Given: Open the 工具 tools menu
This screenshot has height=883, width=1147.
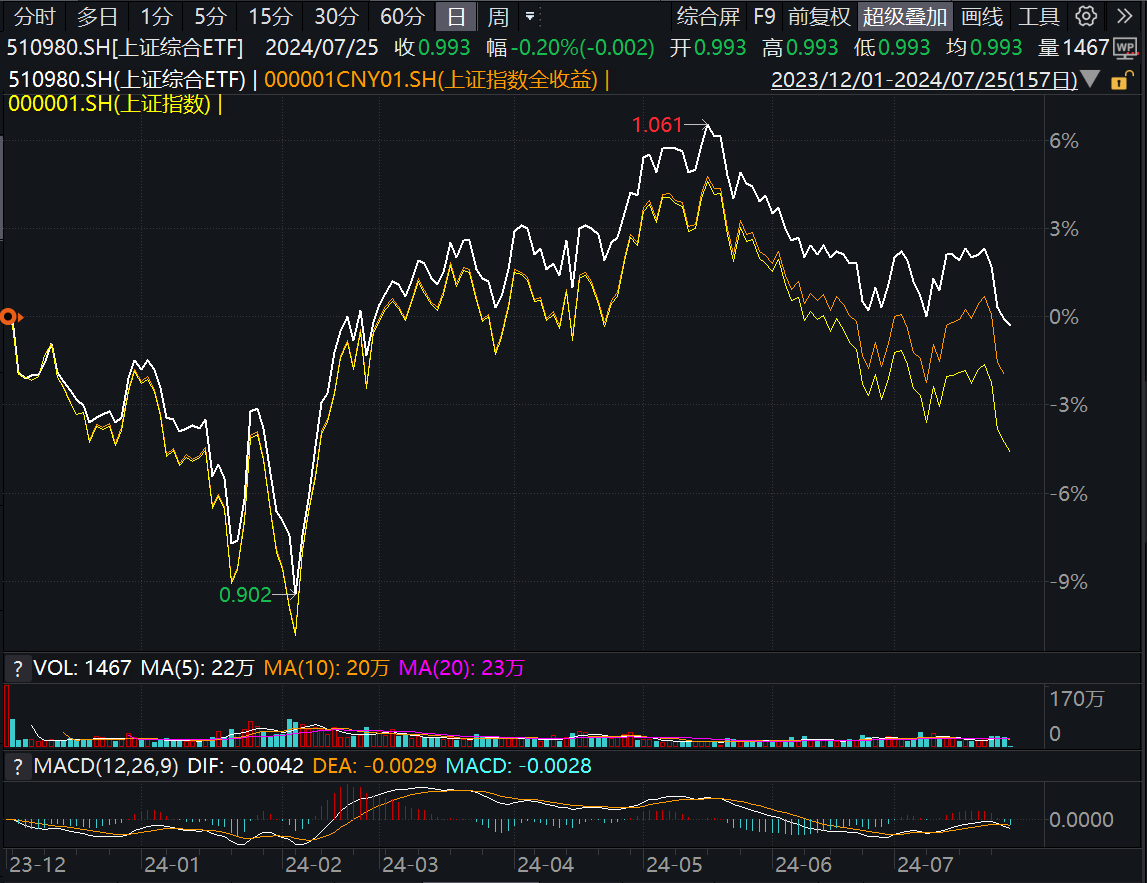Looking at the screenshot, I should coord(1039,17).
